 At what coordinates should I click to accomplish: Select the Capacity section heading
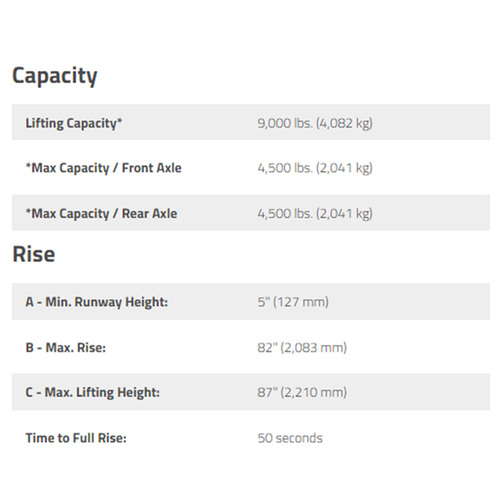[x=55, y=76]
